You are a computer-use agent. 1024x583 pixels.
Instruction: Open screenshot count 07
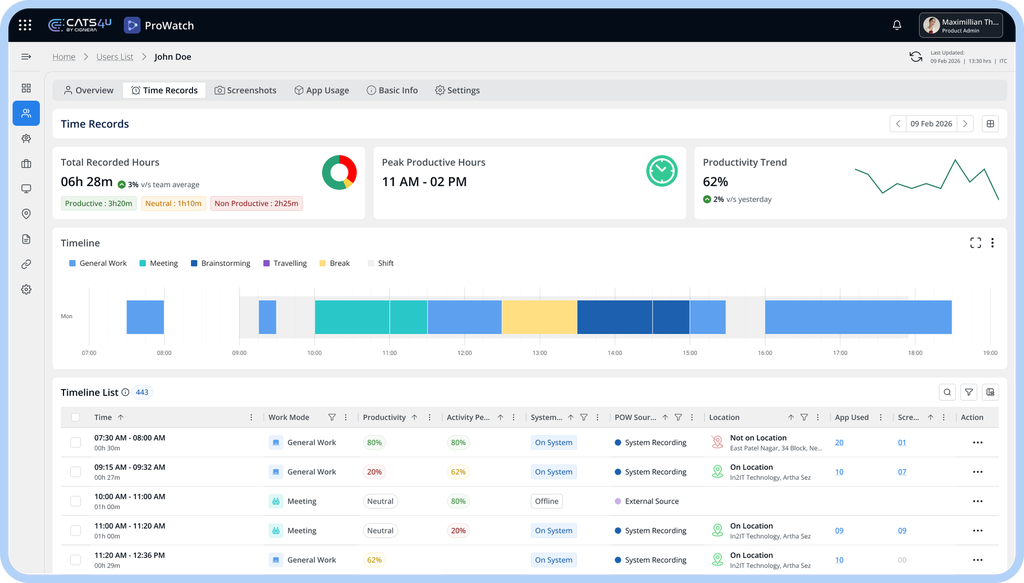[x=902, y=472]
